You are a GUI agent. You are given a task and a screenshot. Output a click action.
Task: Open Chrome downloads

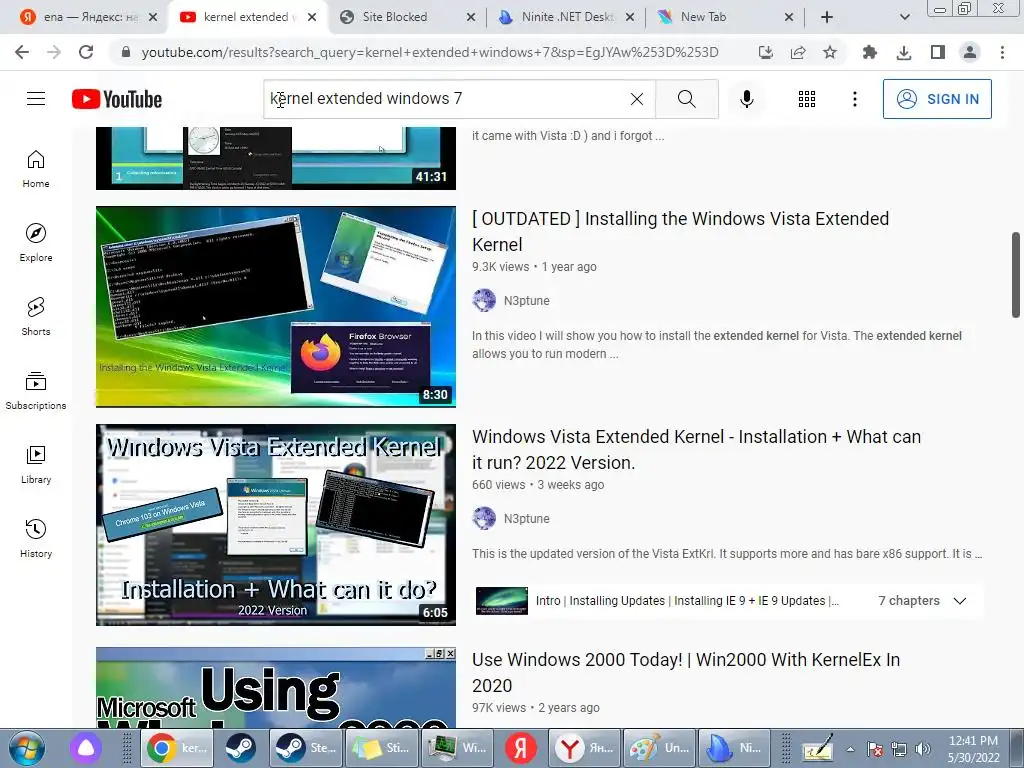tap(904, 52)
